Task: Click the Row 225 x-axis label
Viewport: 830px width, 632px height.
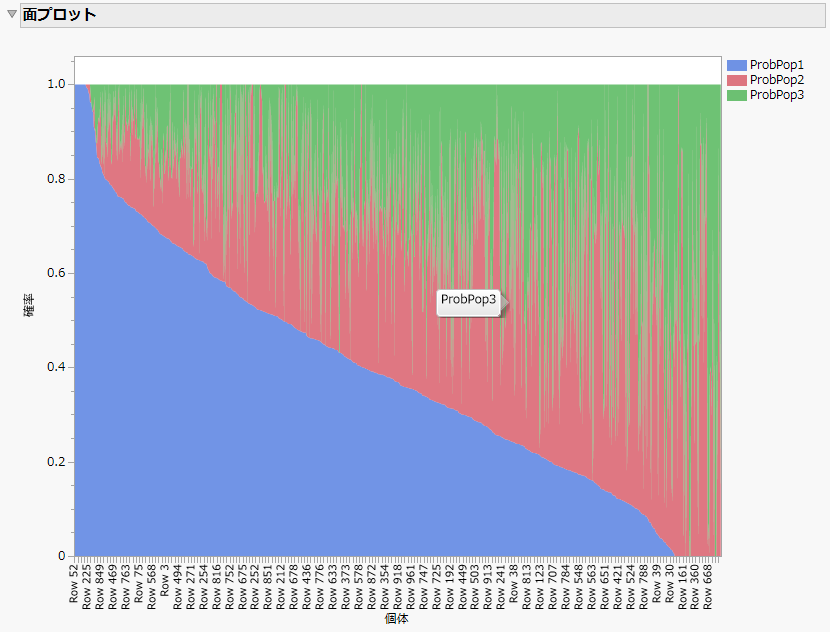Action: (87, 587)
